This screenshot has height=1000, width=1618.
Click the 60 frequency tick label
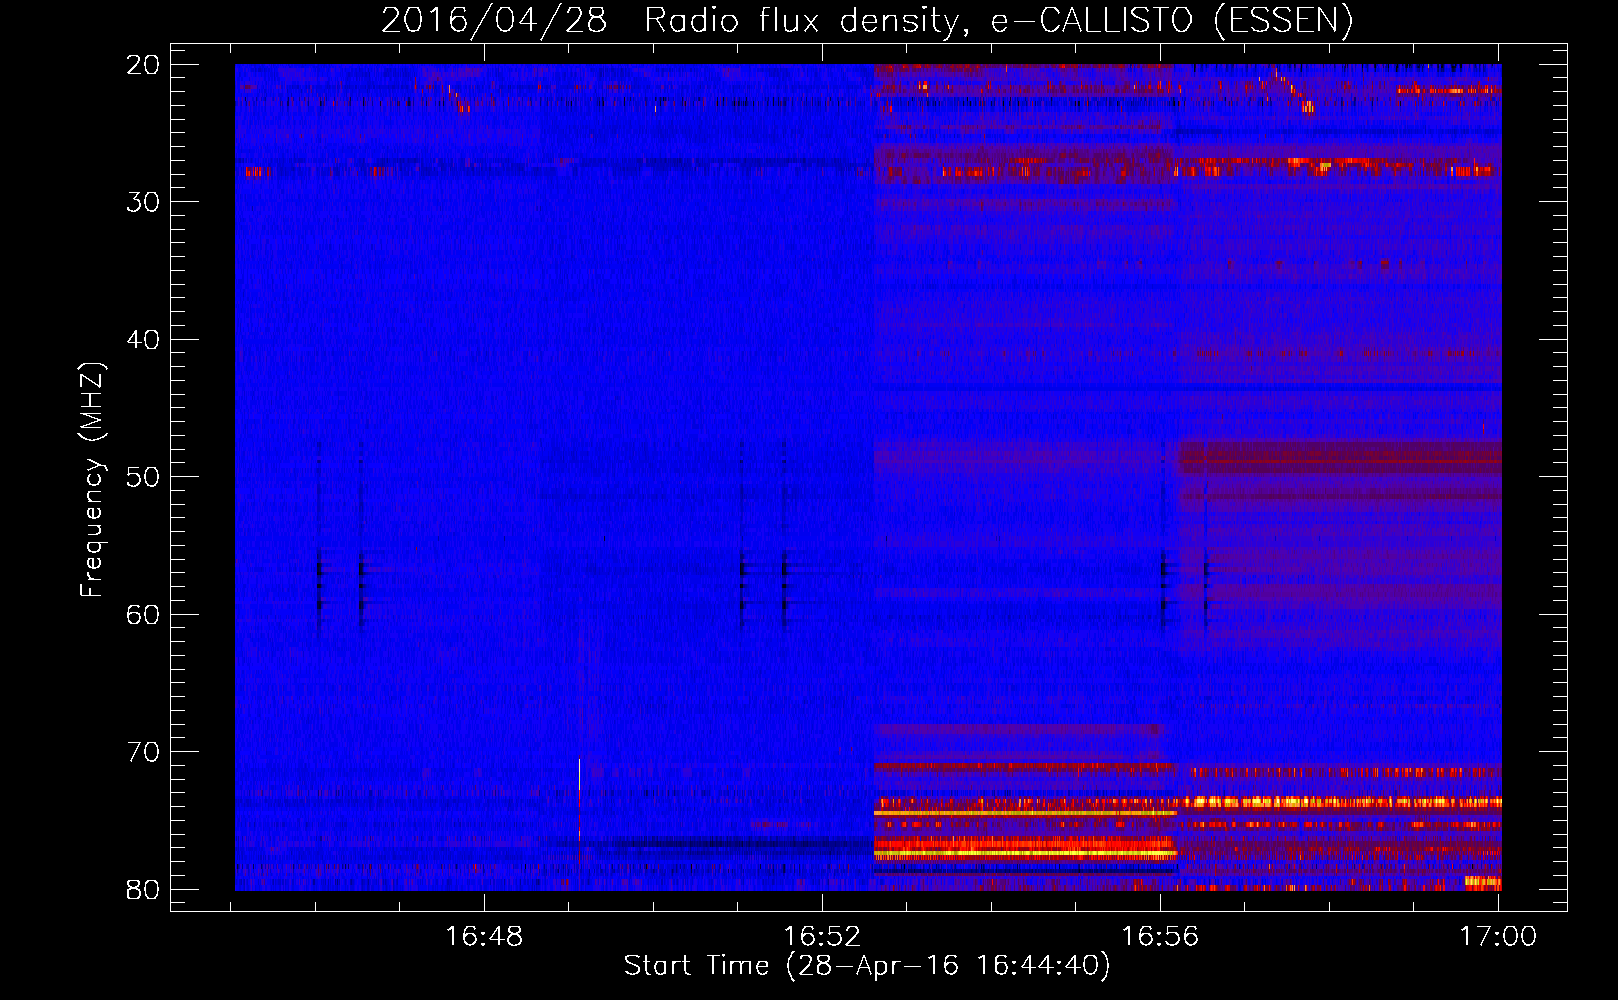click(x=144, y=614)
